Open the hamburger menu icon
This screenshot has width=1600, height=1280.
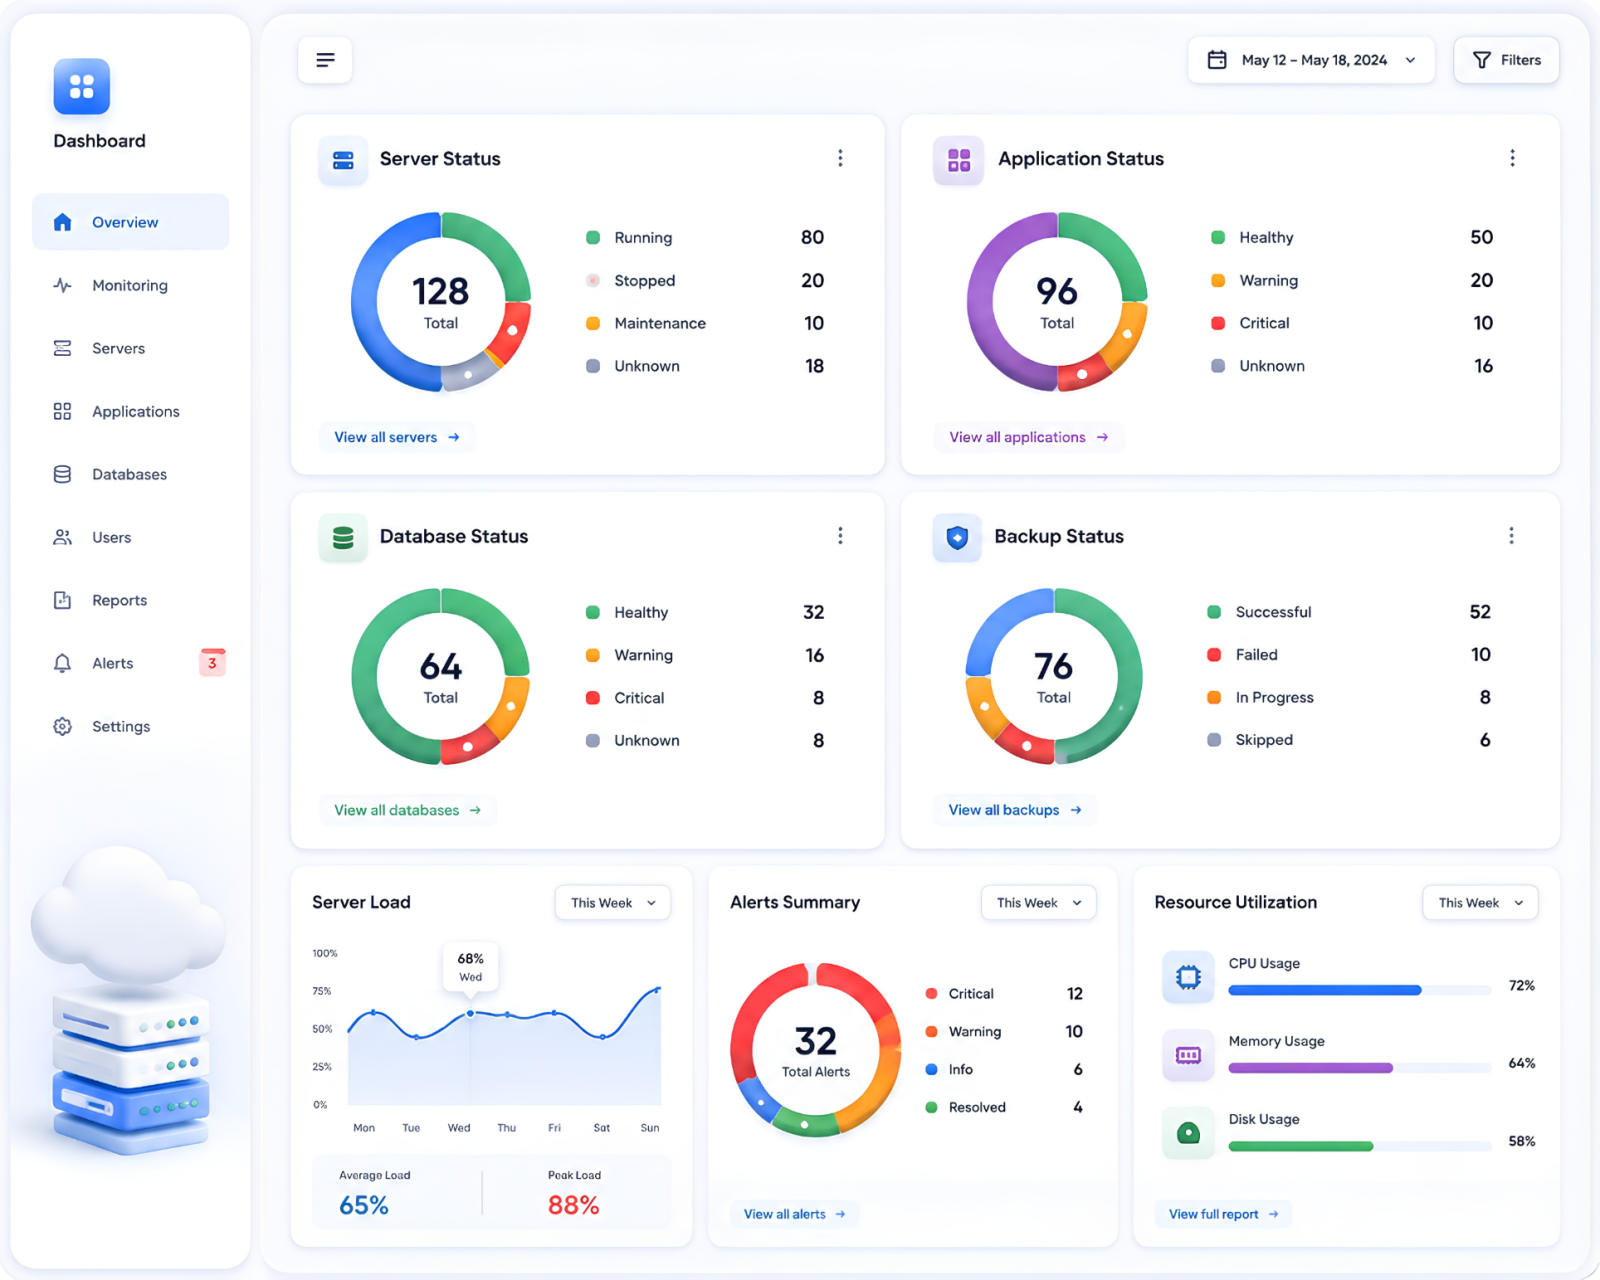point(325,60)
